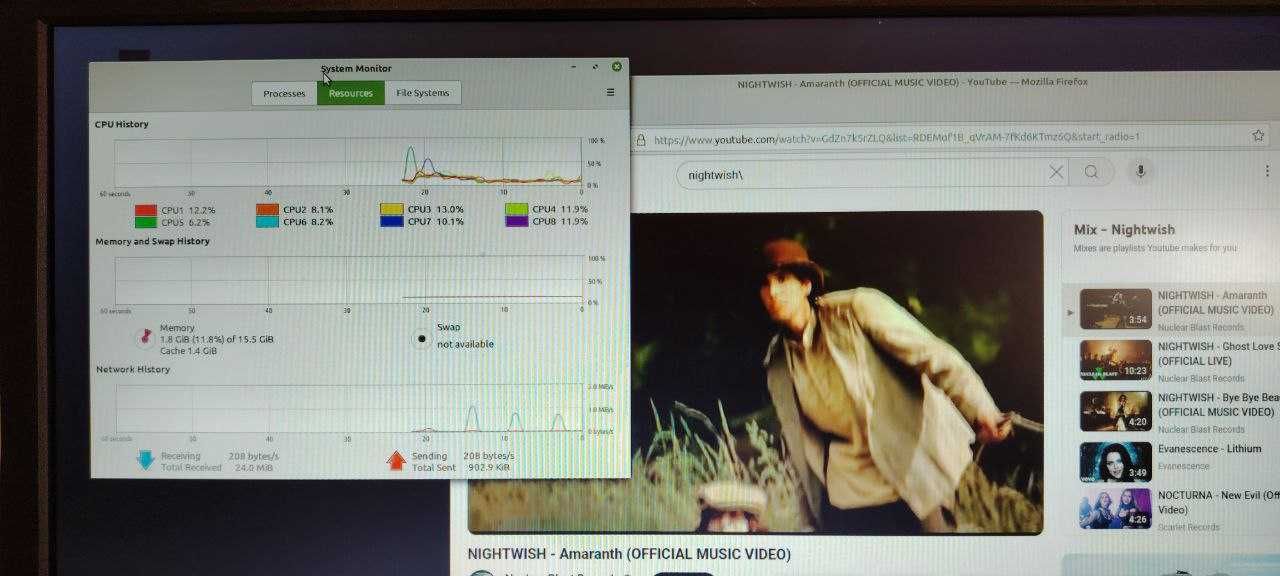Clear the YouTube search query with X
Viewport: 1280px width, 576px height.
[x=1056, y=173]
